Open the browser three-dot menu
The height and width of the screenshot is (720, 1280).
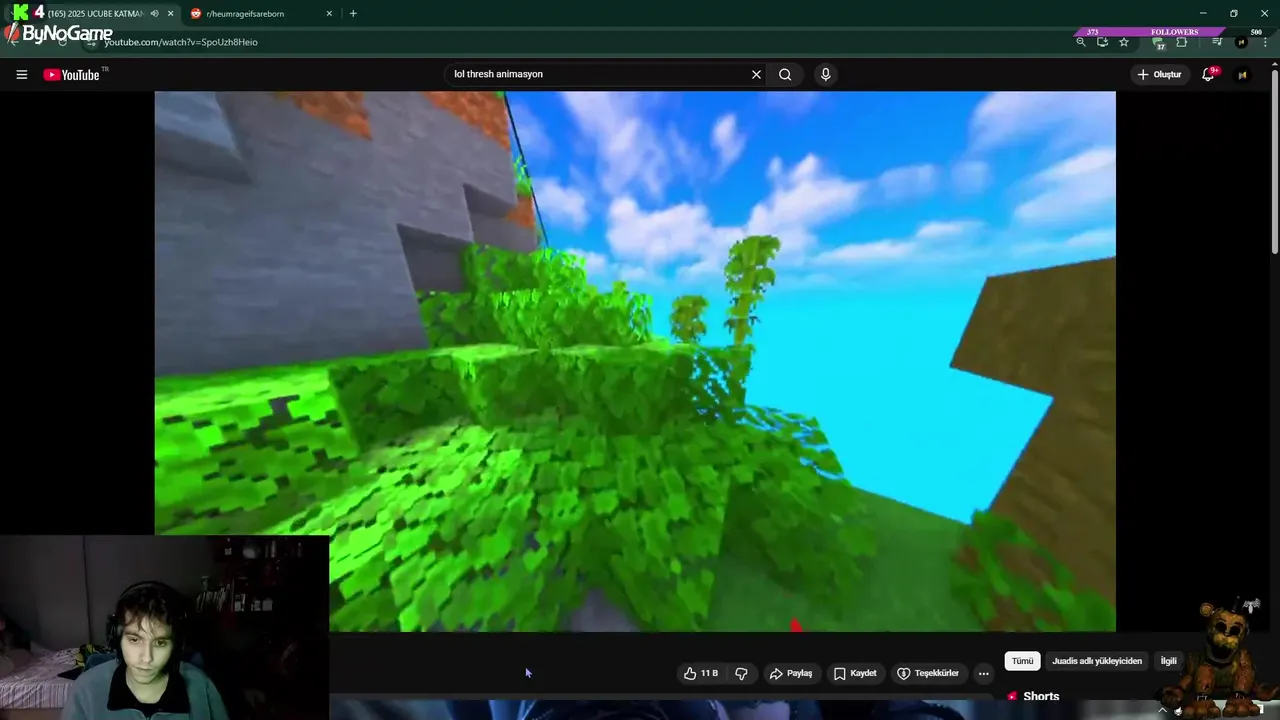1265,42
